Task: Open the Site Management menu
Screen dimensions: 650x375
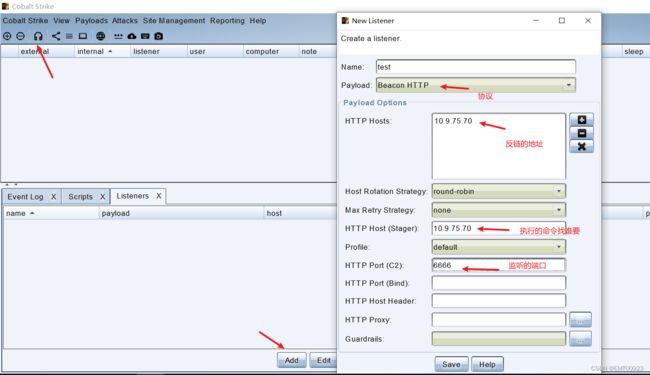Action: [x=174, y=20]
